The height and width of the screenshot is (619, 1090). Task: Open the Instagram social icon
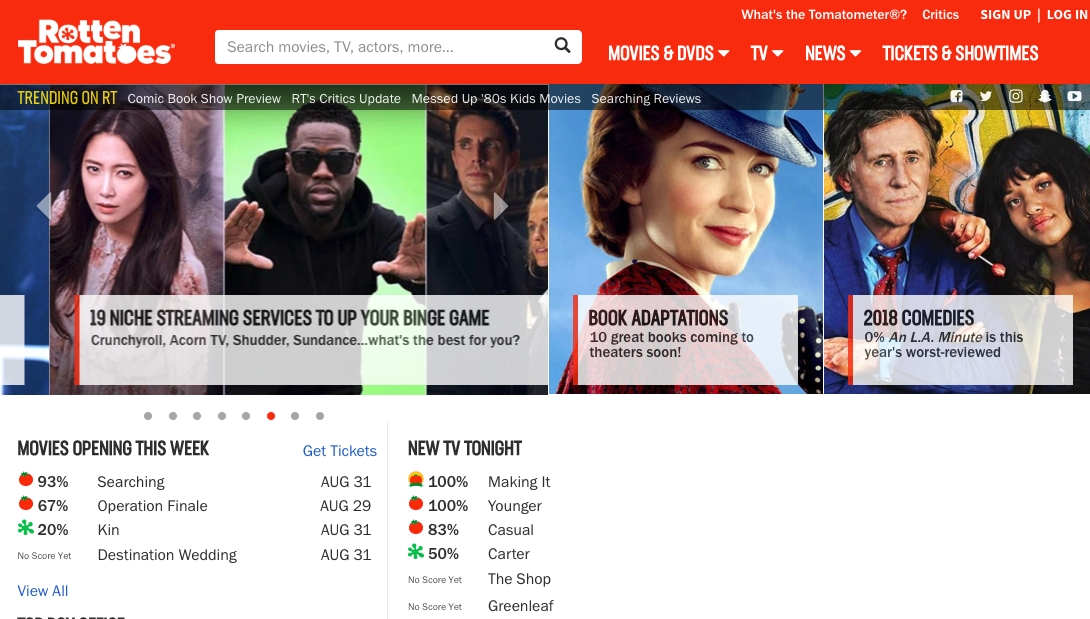click(1015, 96)
